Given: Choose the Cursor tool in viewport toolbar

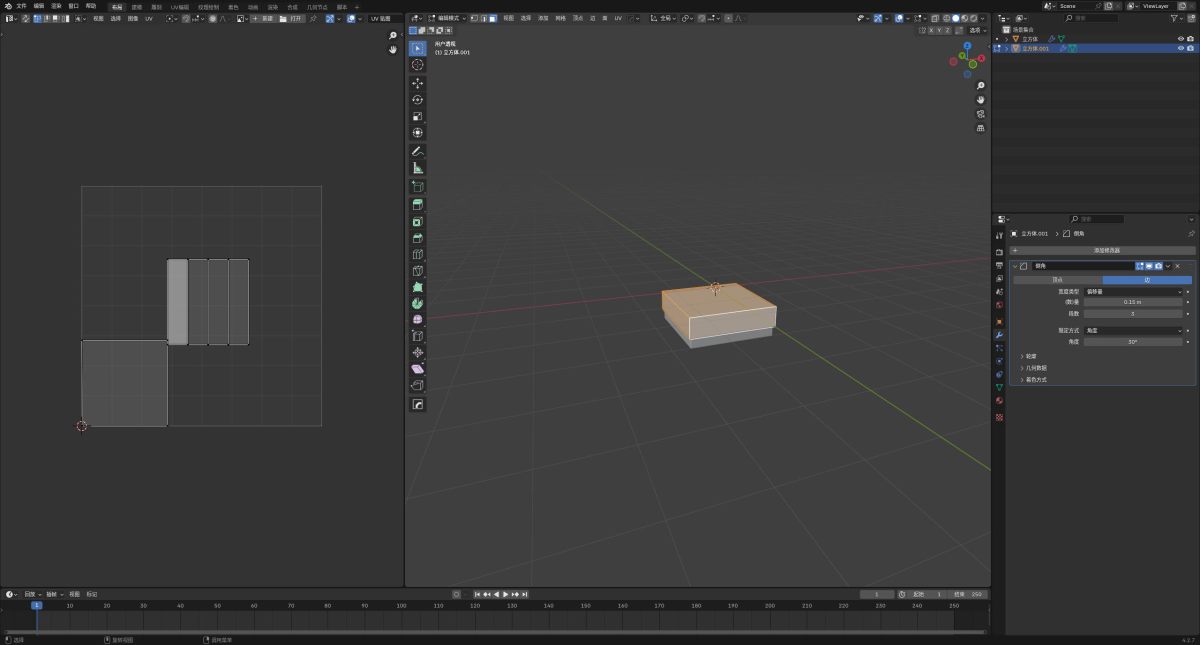Looking at the screenshot, I should coord(417,65).
